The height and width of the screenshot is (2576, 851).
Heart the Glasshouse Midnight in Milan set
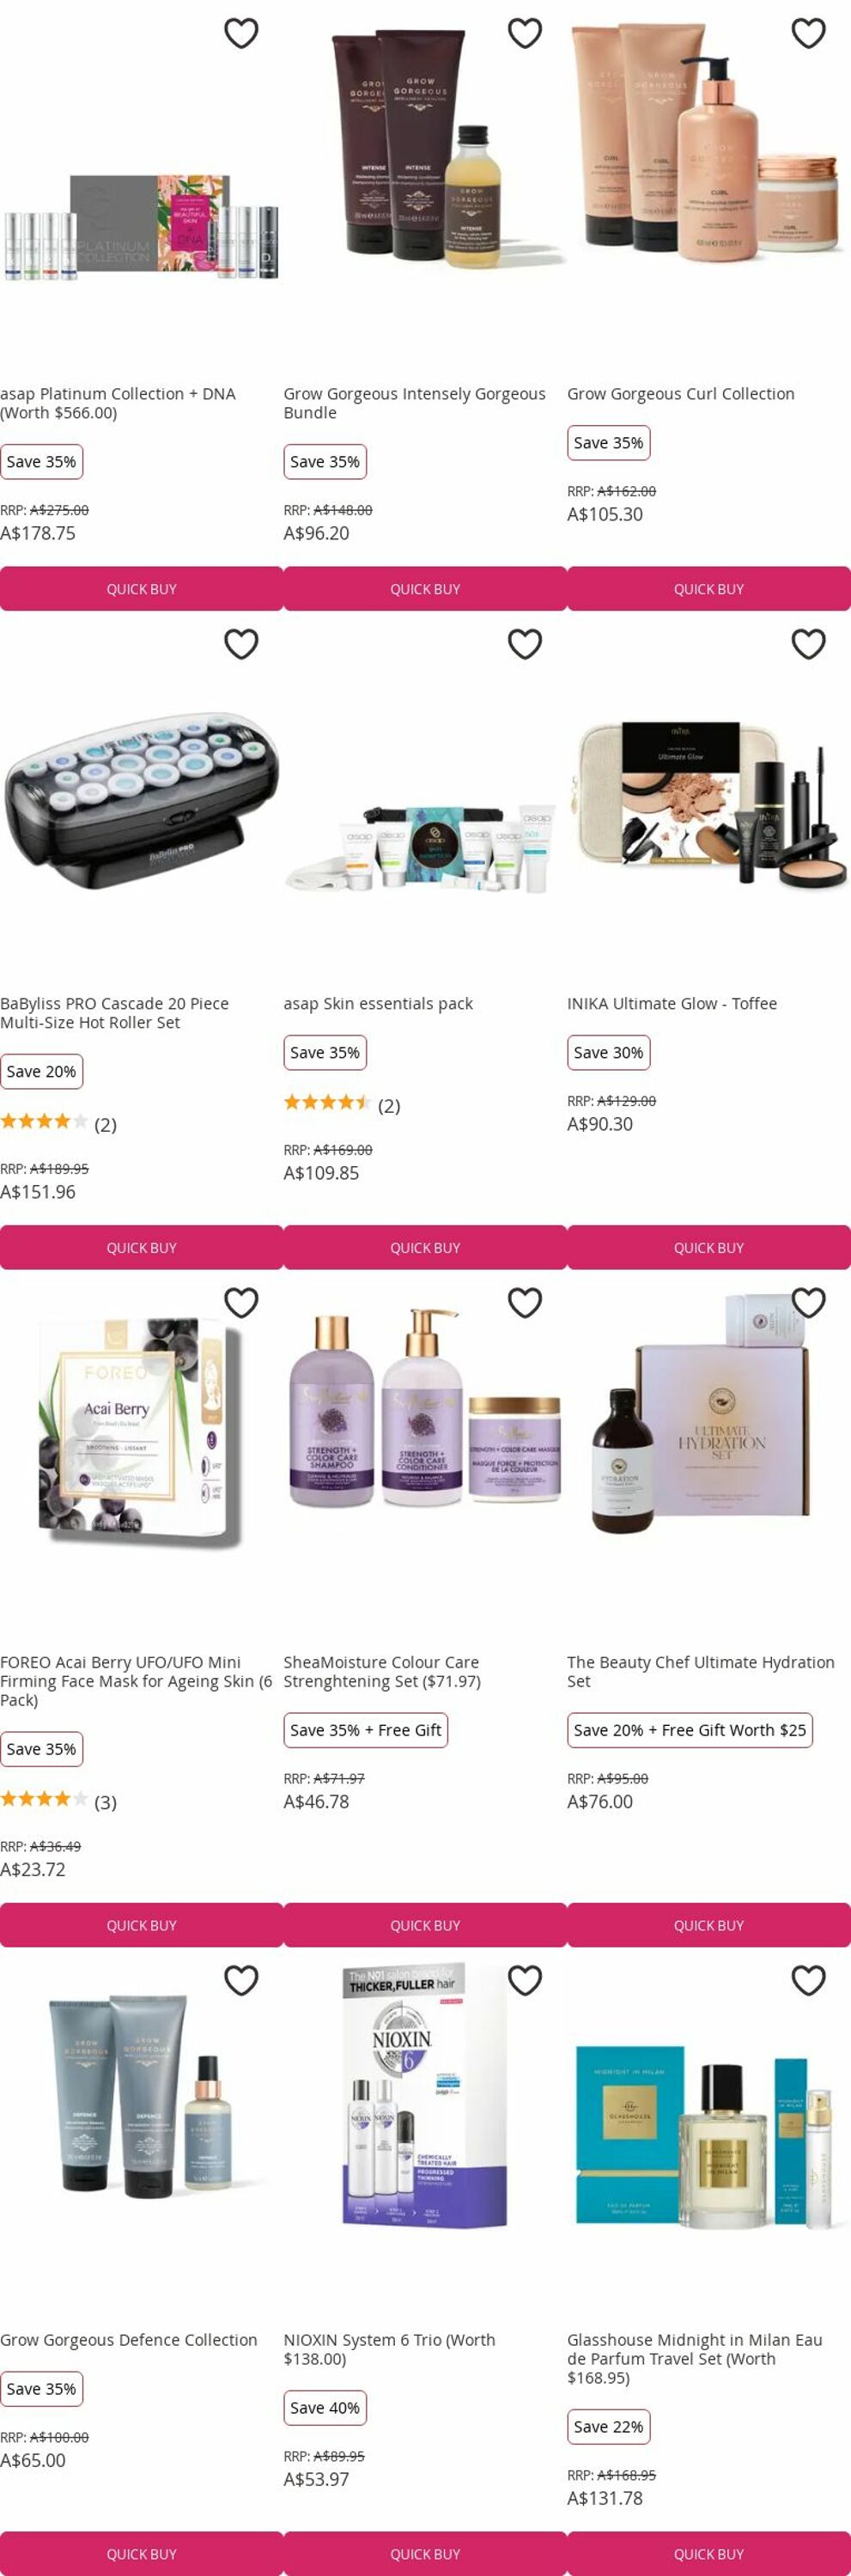pos(809,1980)
